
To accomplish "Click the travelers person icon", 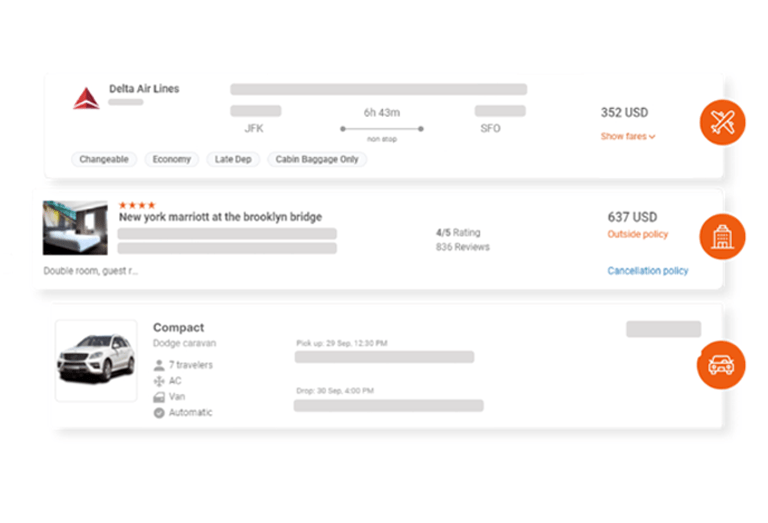I will (x=159, y=365).
